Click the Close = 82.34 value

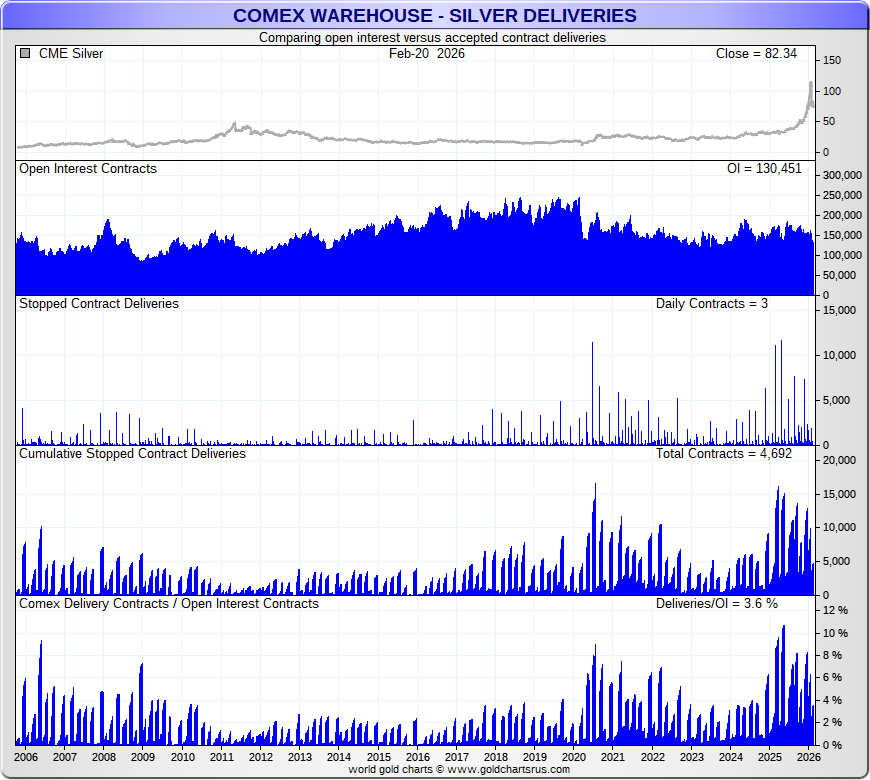(x=756, y=54)
